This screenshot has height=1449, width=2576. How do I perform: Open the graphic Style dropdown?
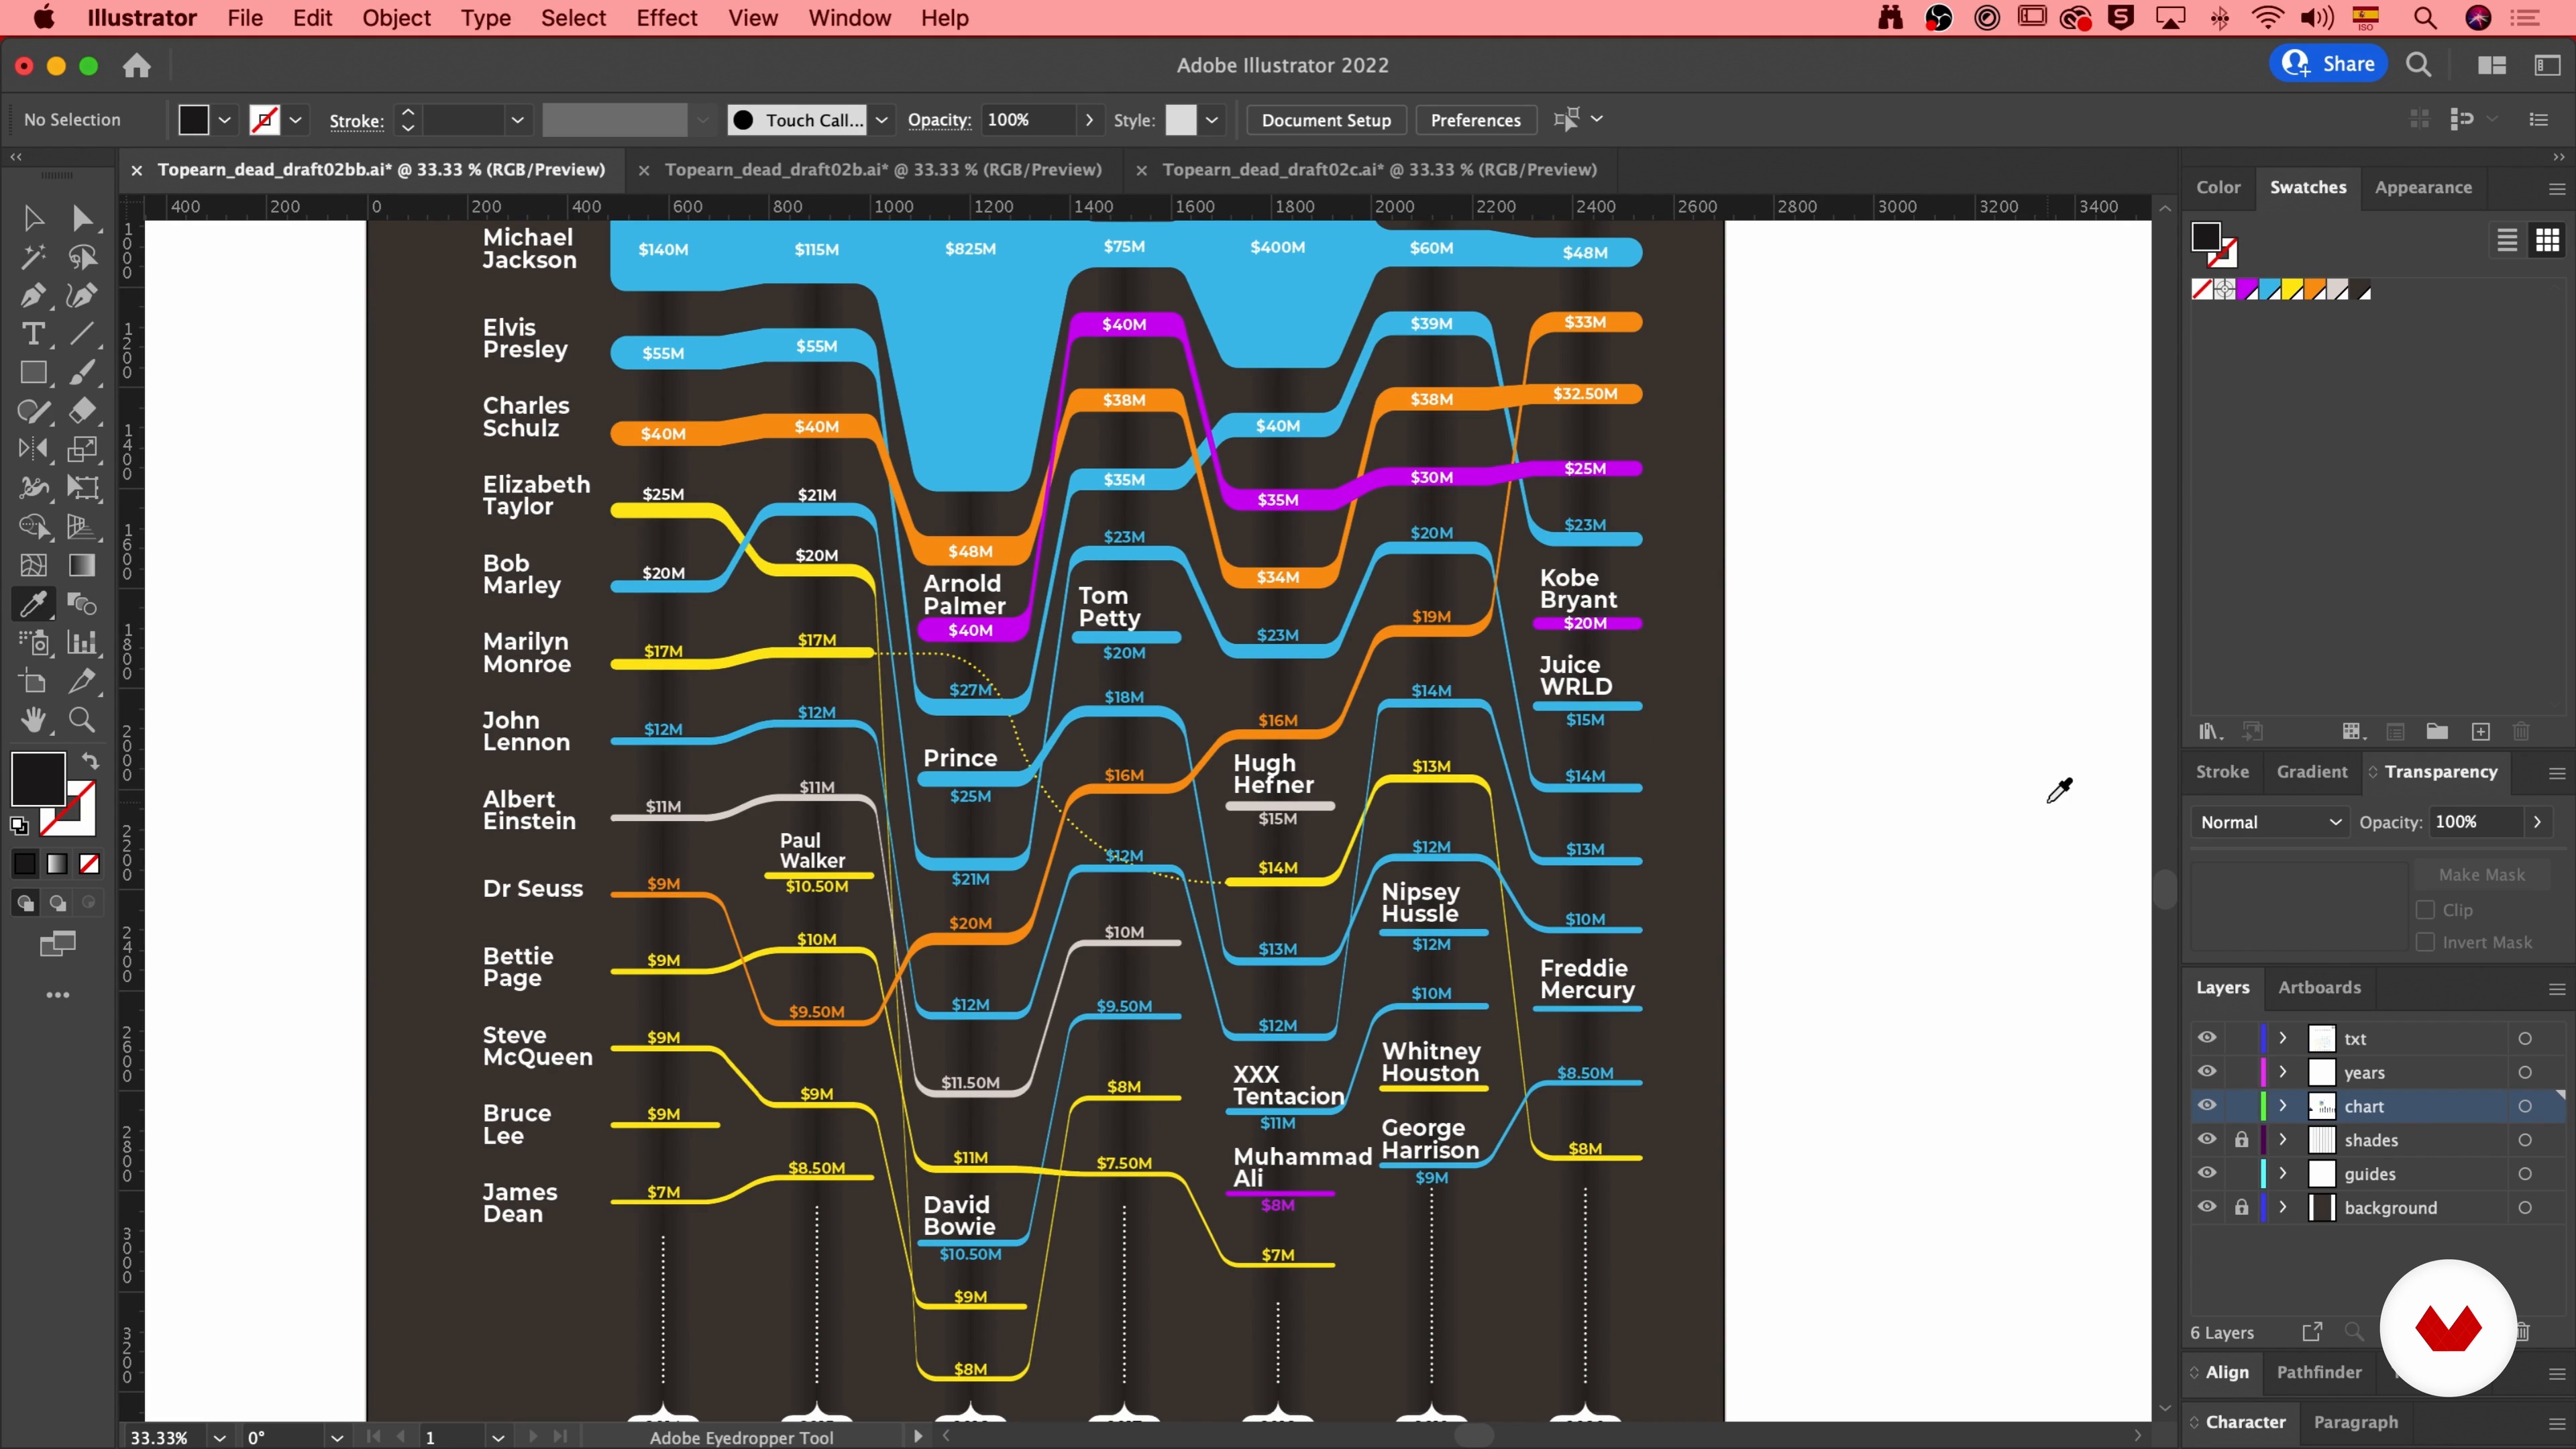[x=1212, y=120]
